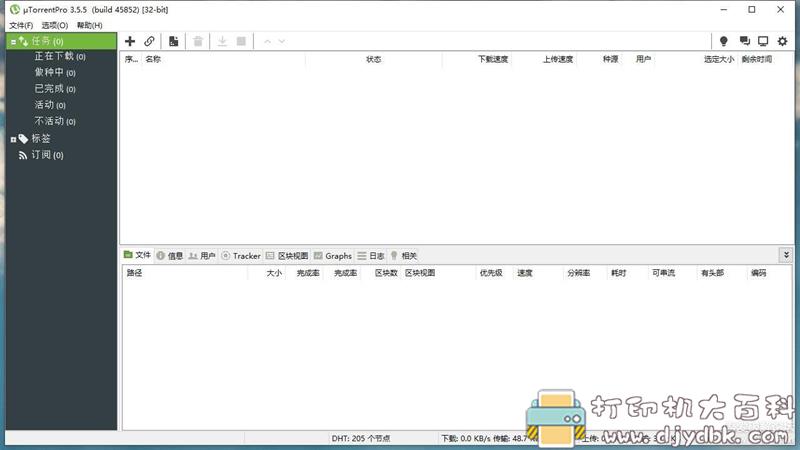Screen dimensions: 800x450
Task: Sort files by 区块数 column header
Action: coord(386,273)
